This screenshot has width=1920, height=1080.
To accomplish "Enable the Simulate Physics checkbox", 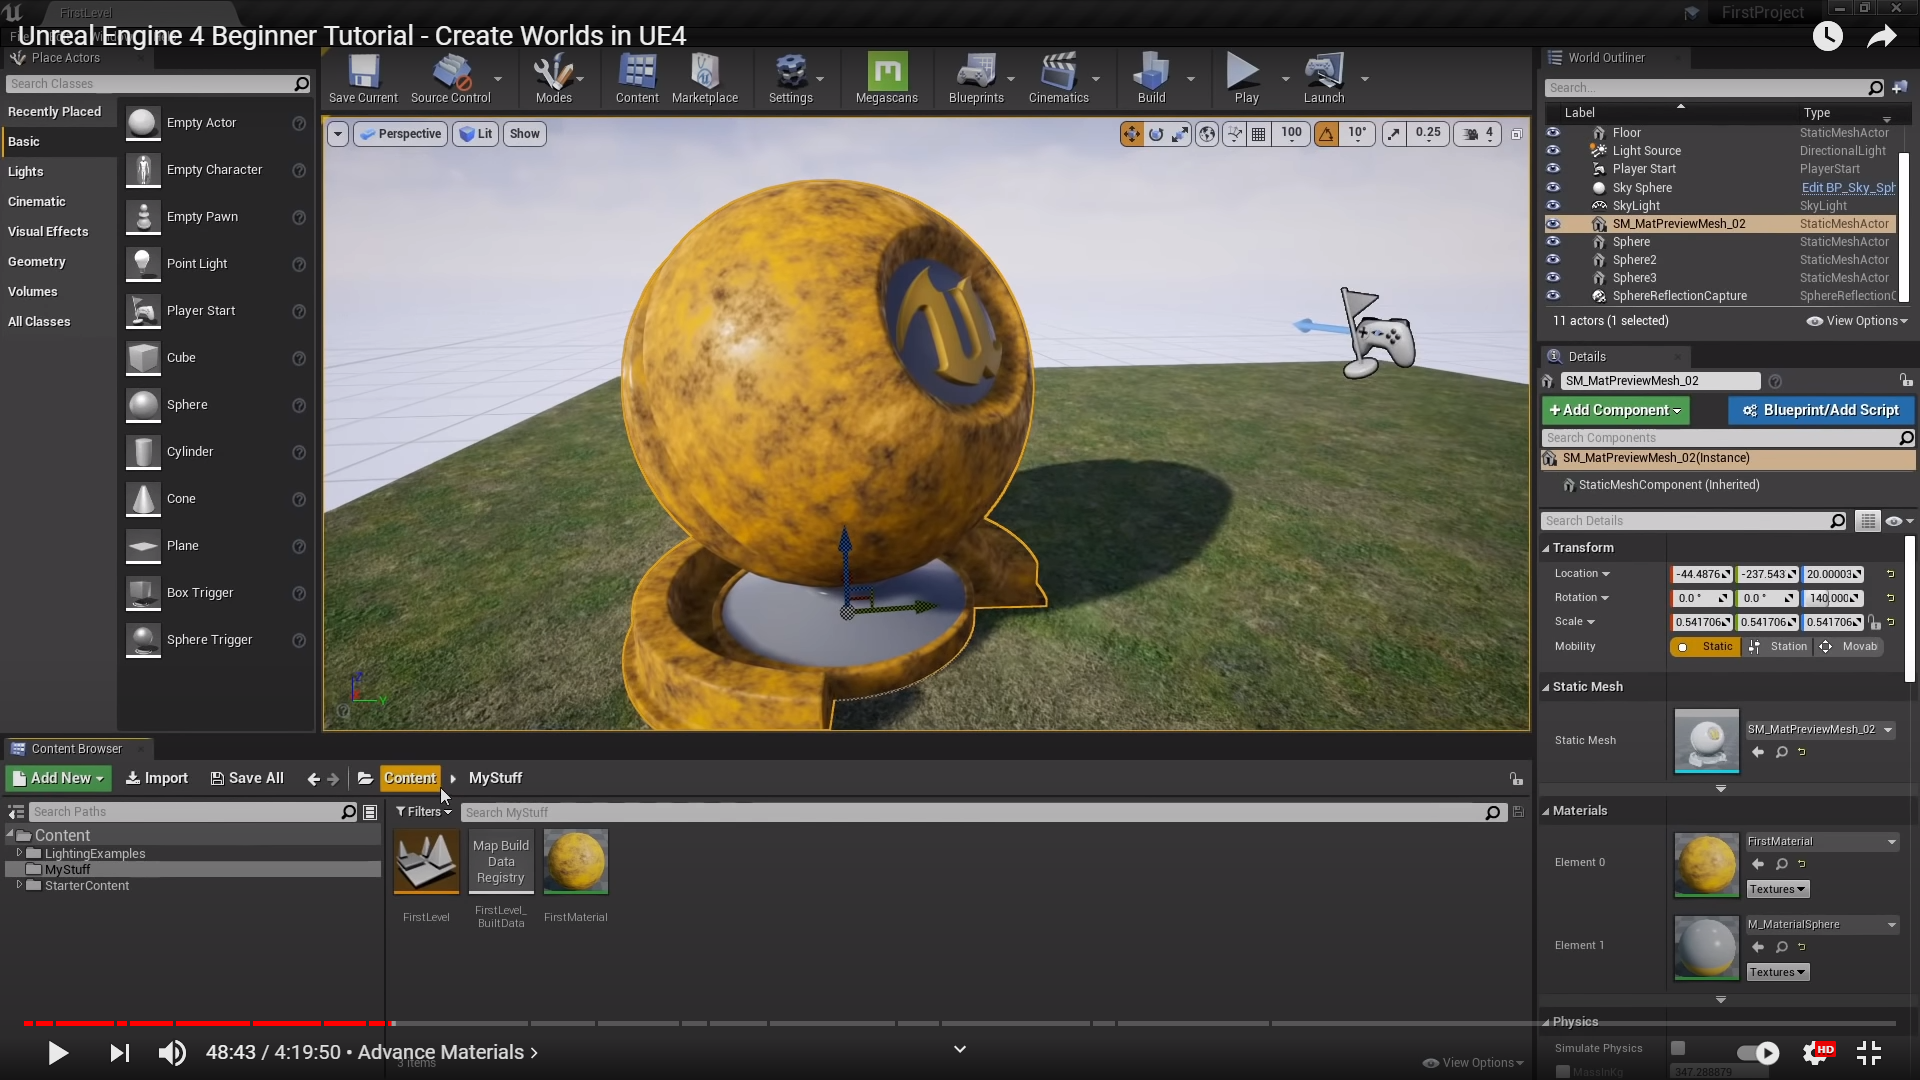I will point(1678,1048).
